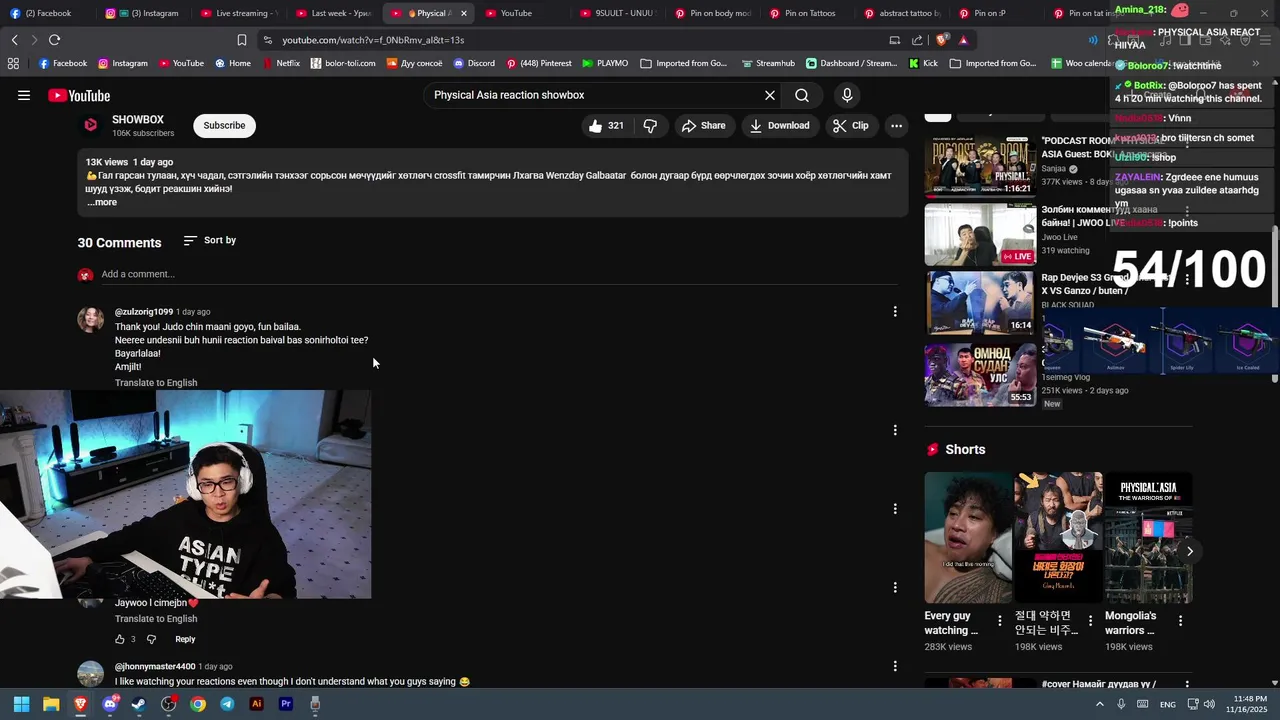Start voice search with microphone
1280x720 pixels.
click(x=847, y=96)
